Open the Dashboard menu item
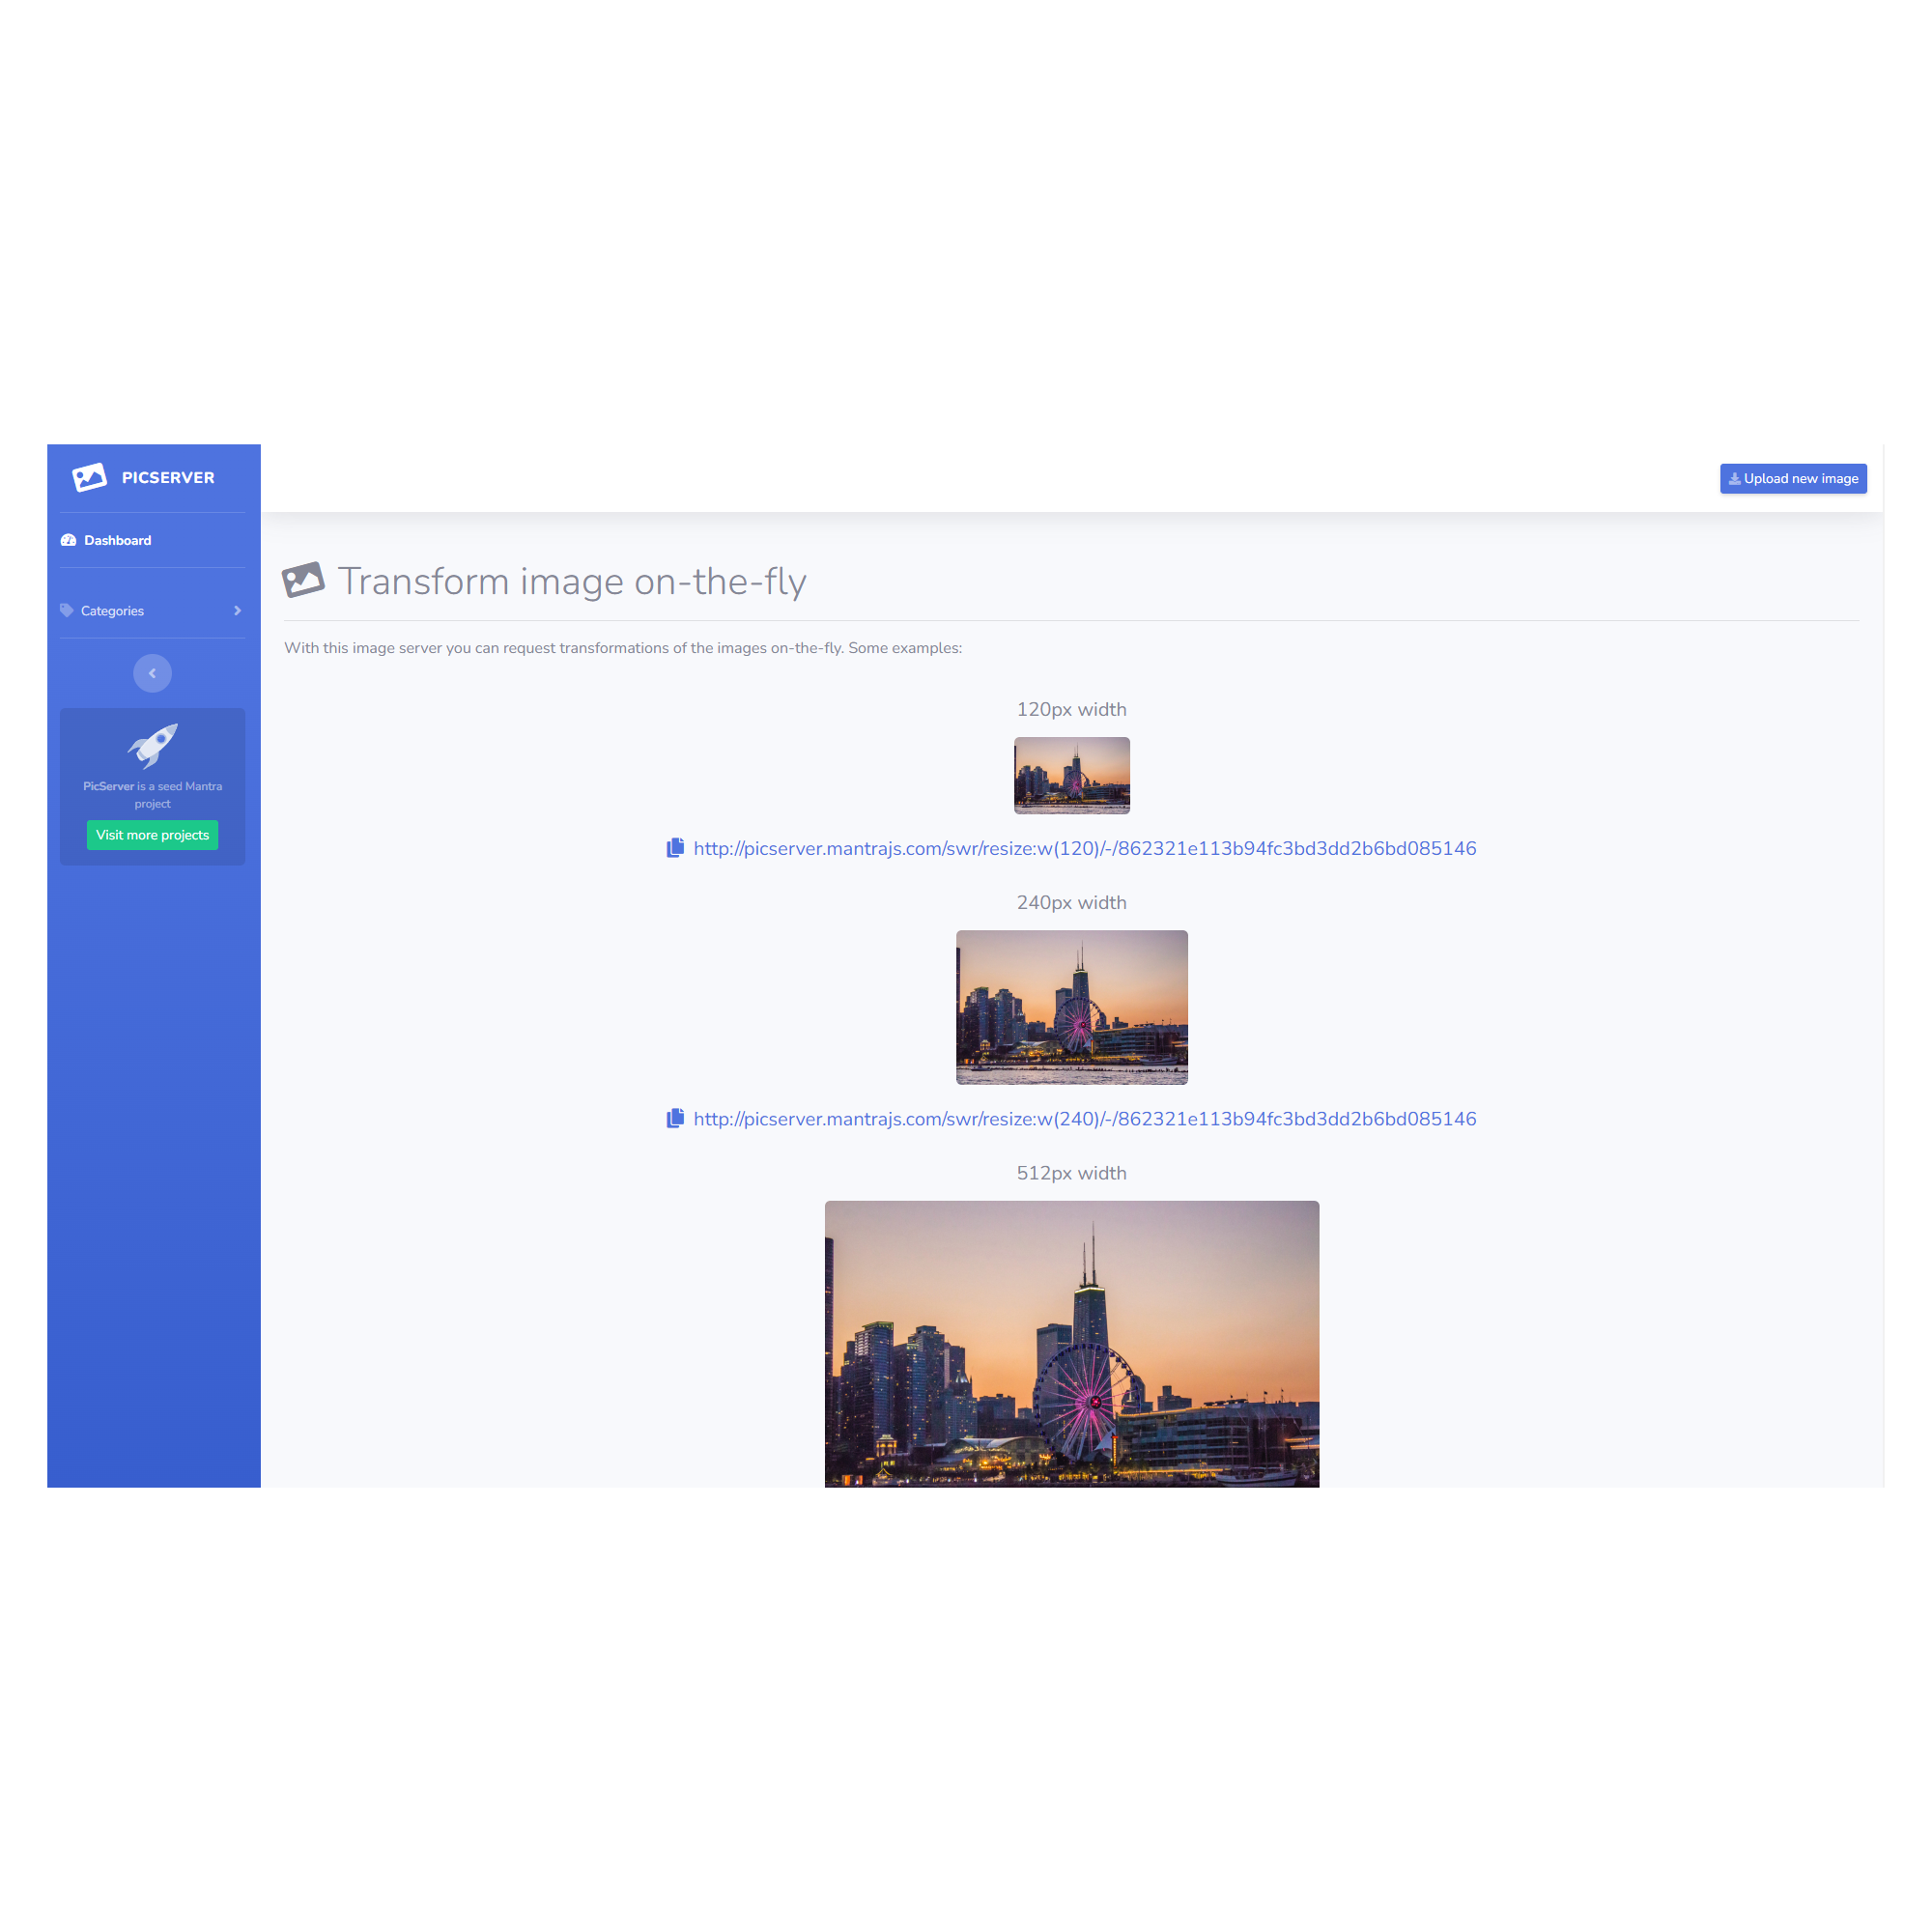 coord(152,540)
